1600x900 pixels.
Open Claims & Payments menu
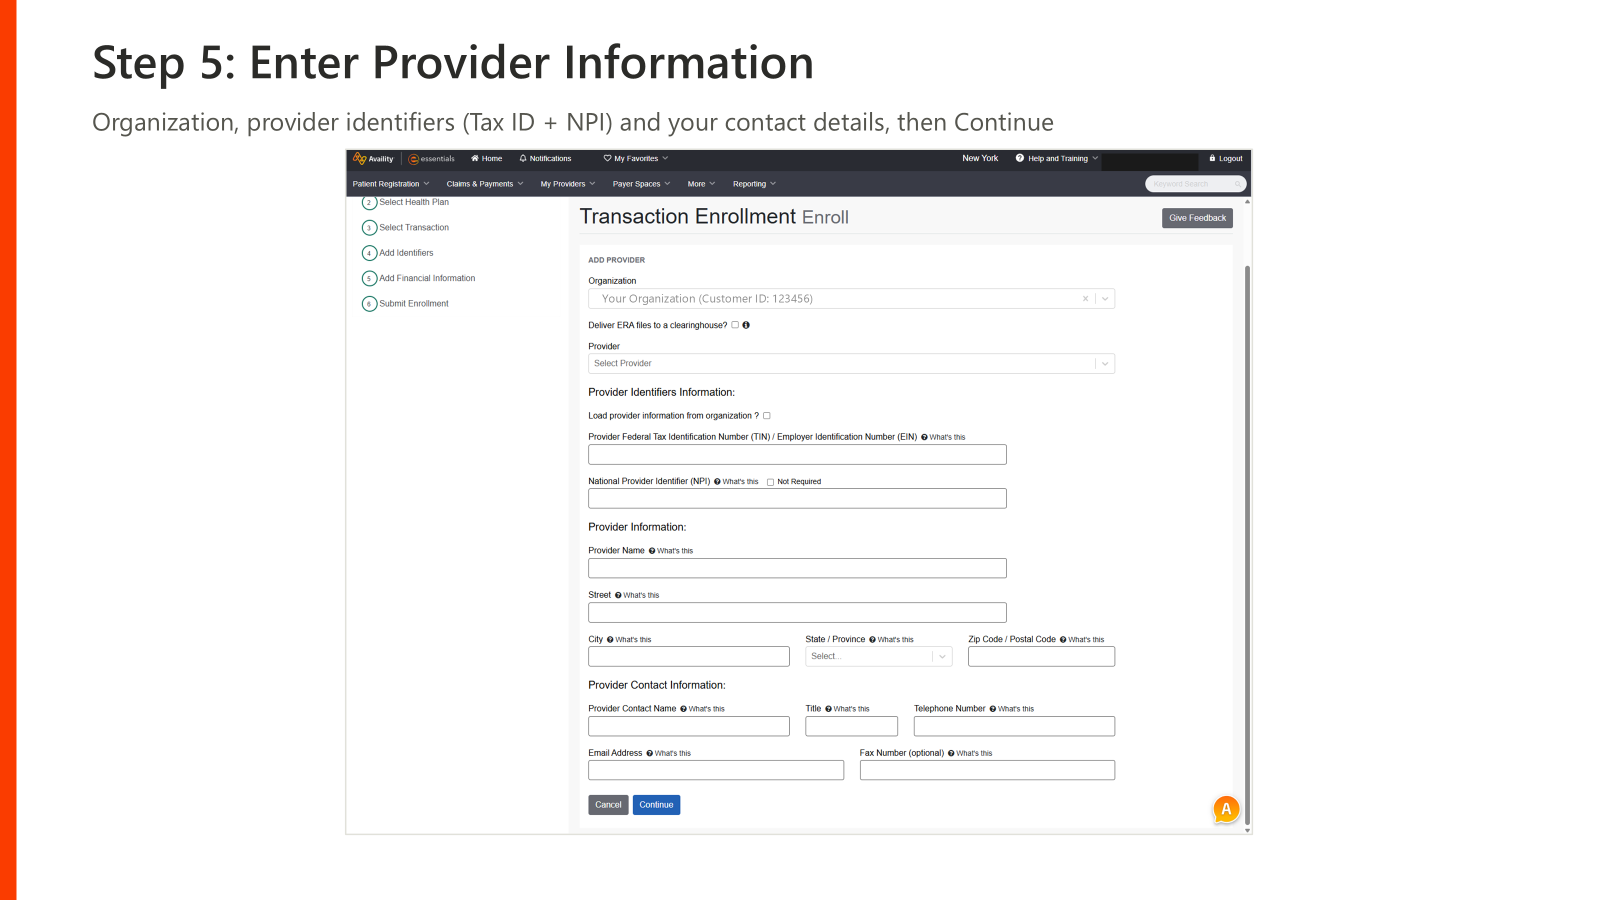click(x=485, y=184)
